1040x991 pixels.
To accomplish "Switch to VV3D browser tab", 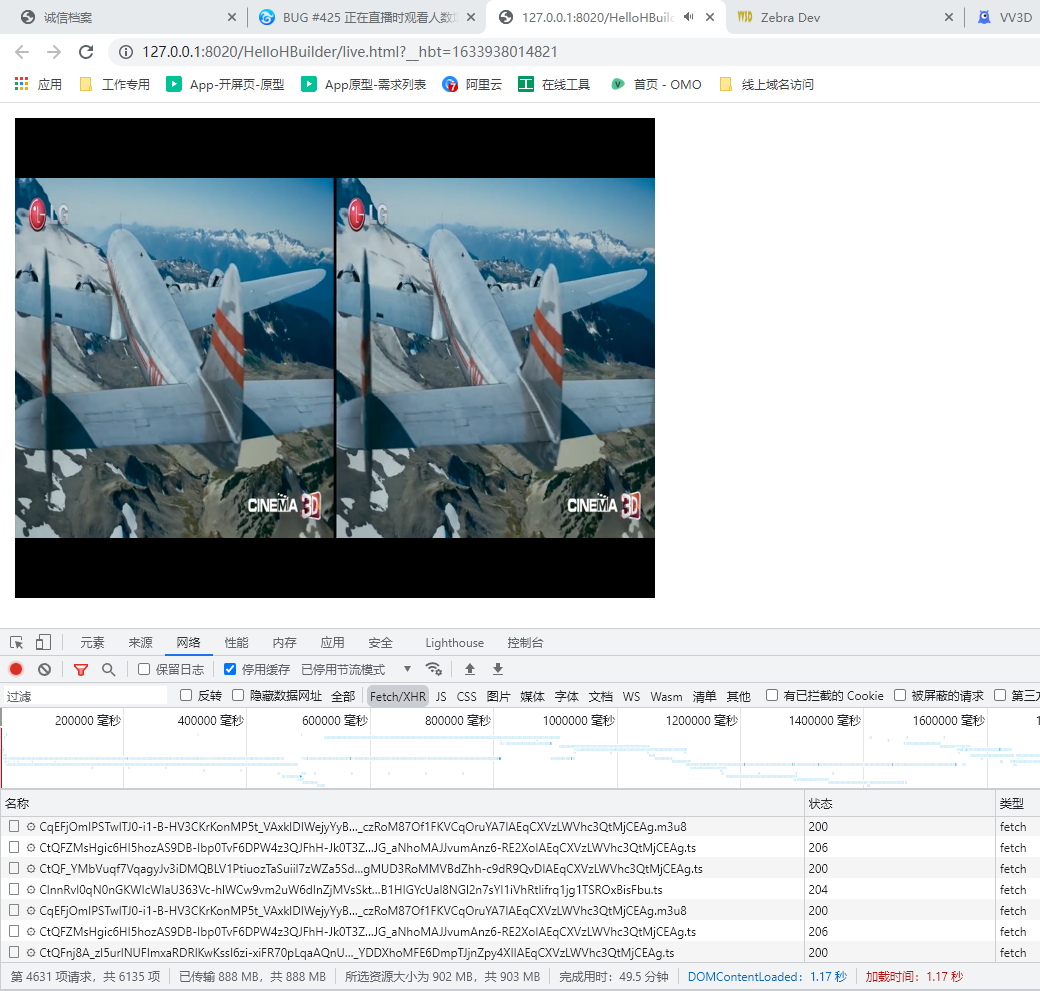I will pyautogui.click(x=1004, y=17).
